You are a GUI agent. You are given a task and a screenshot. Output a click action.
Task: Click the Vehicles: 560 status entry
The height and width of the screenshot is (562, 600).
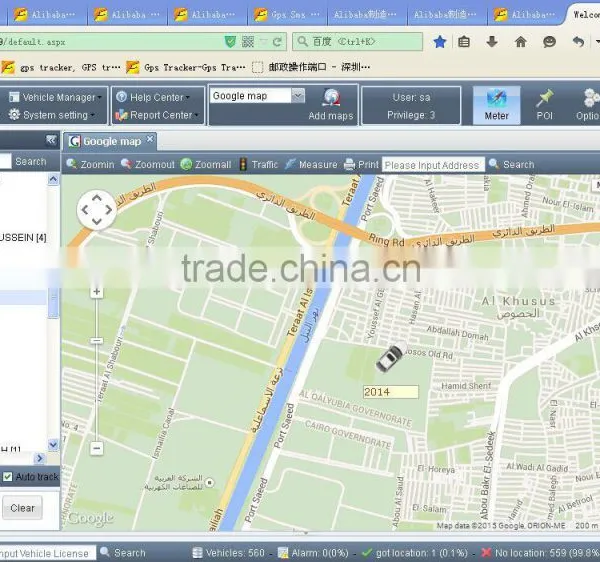228,553
